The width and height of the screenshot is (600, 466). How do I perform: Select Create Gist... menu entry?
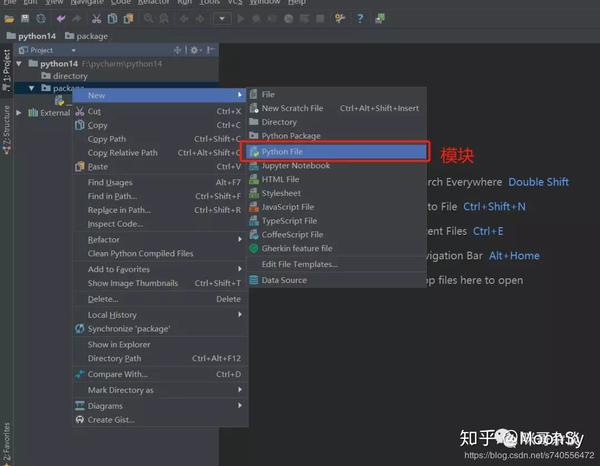[159, 420]
